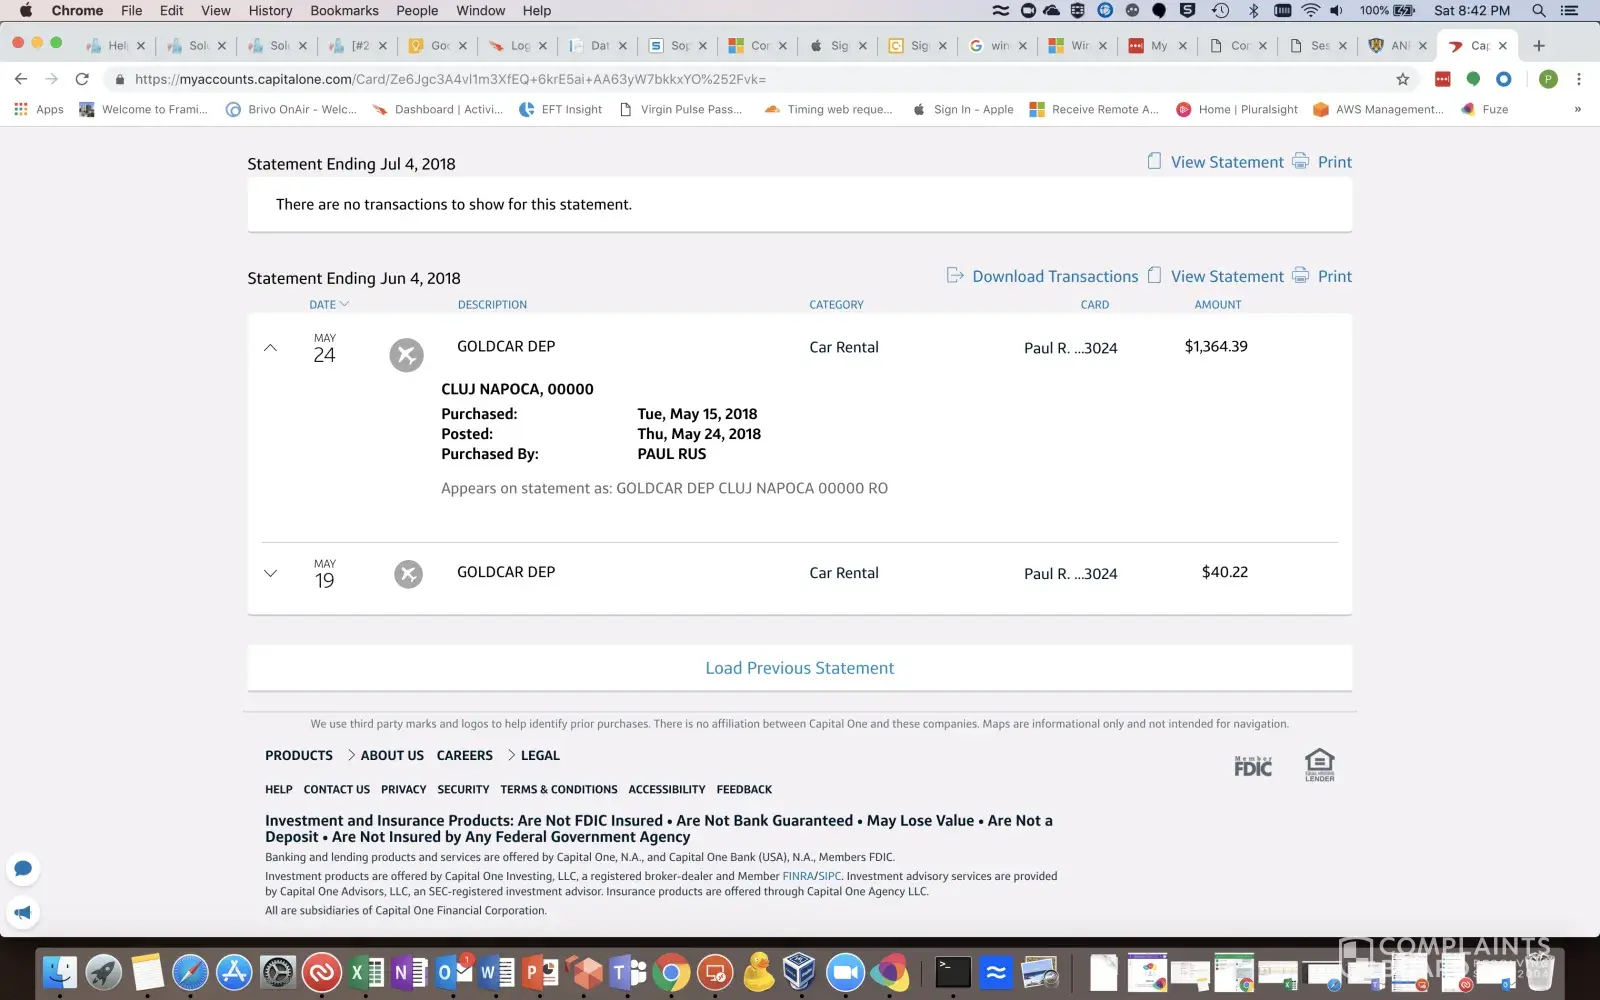View Statement for Jul 4, 2018
Screen dimensions: 1600x1000
click(x=1226, y=162)
